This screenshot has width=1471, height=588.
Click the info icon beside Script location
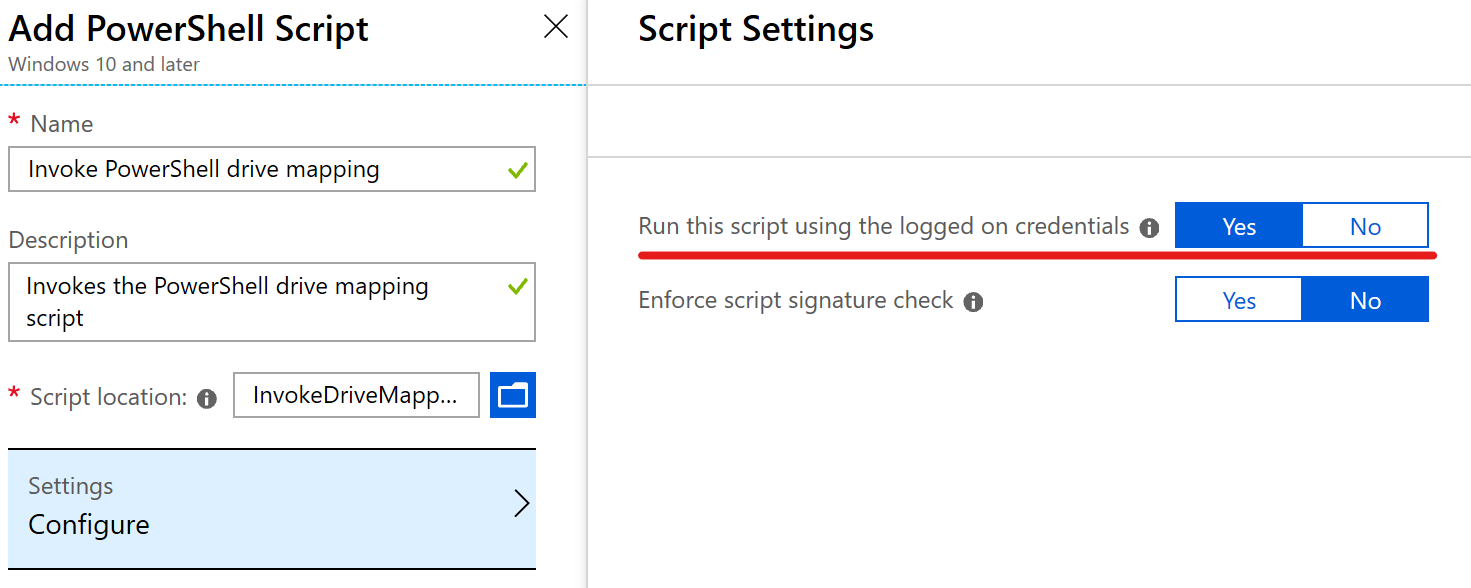pos(207,399)
